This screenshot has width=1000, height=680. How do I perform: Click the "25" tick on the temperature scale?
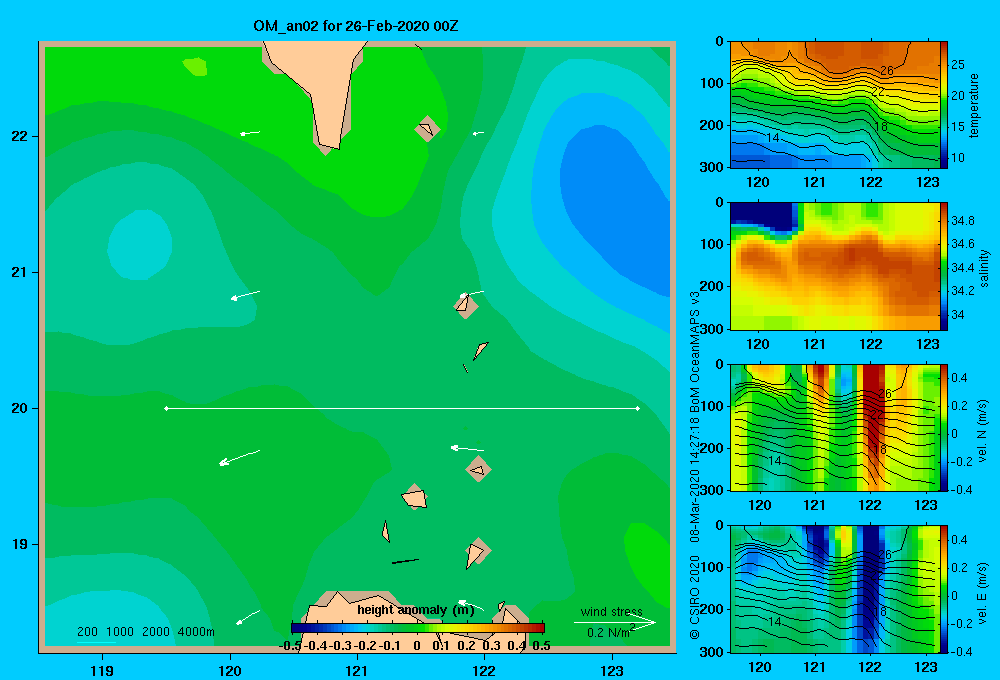(x=958, y=64)
